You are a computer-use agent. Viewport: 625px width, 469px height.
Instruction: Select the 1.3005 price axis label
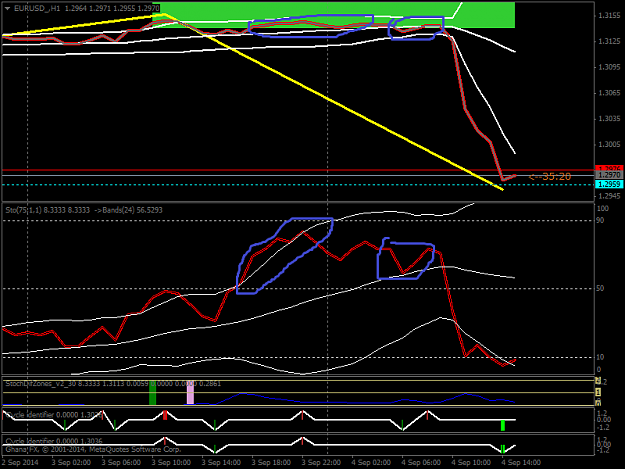609,145
